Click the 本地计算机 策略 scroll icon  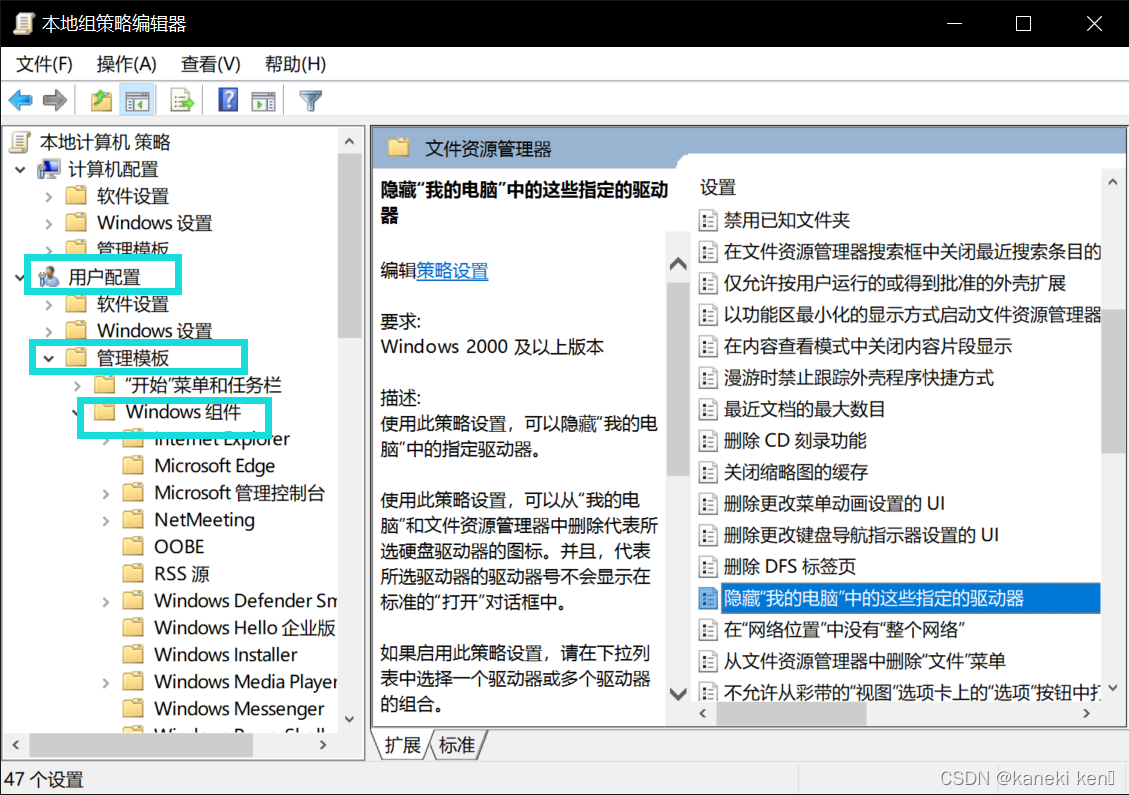tap(21, 142)
